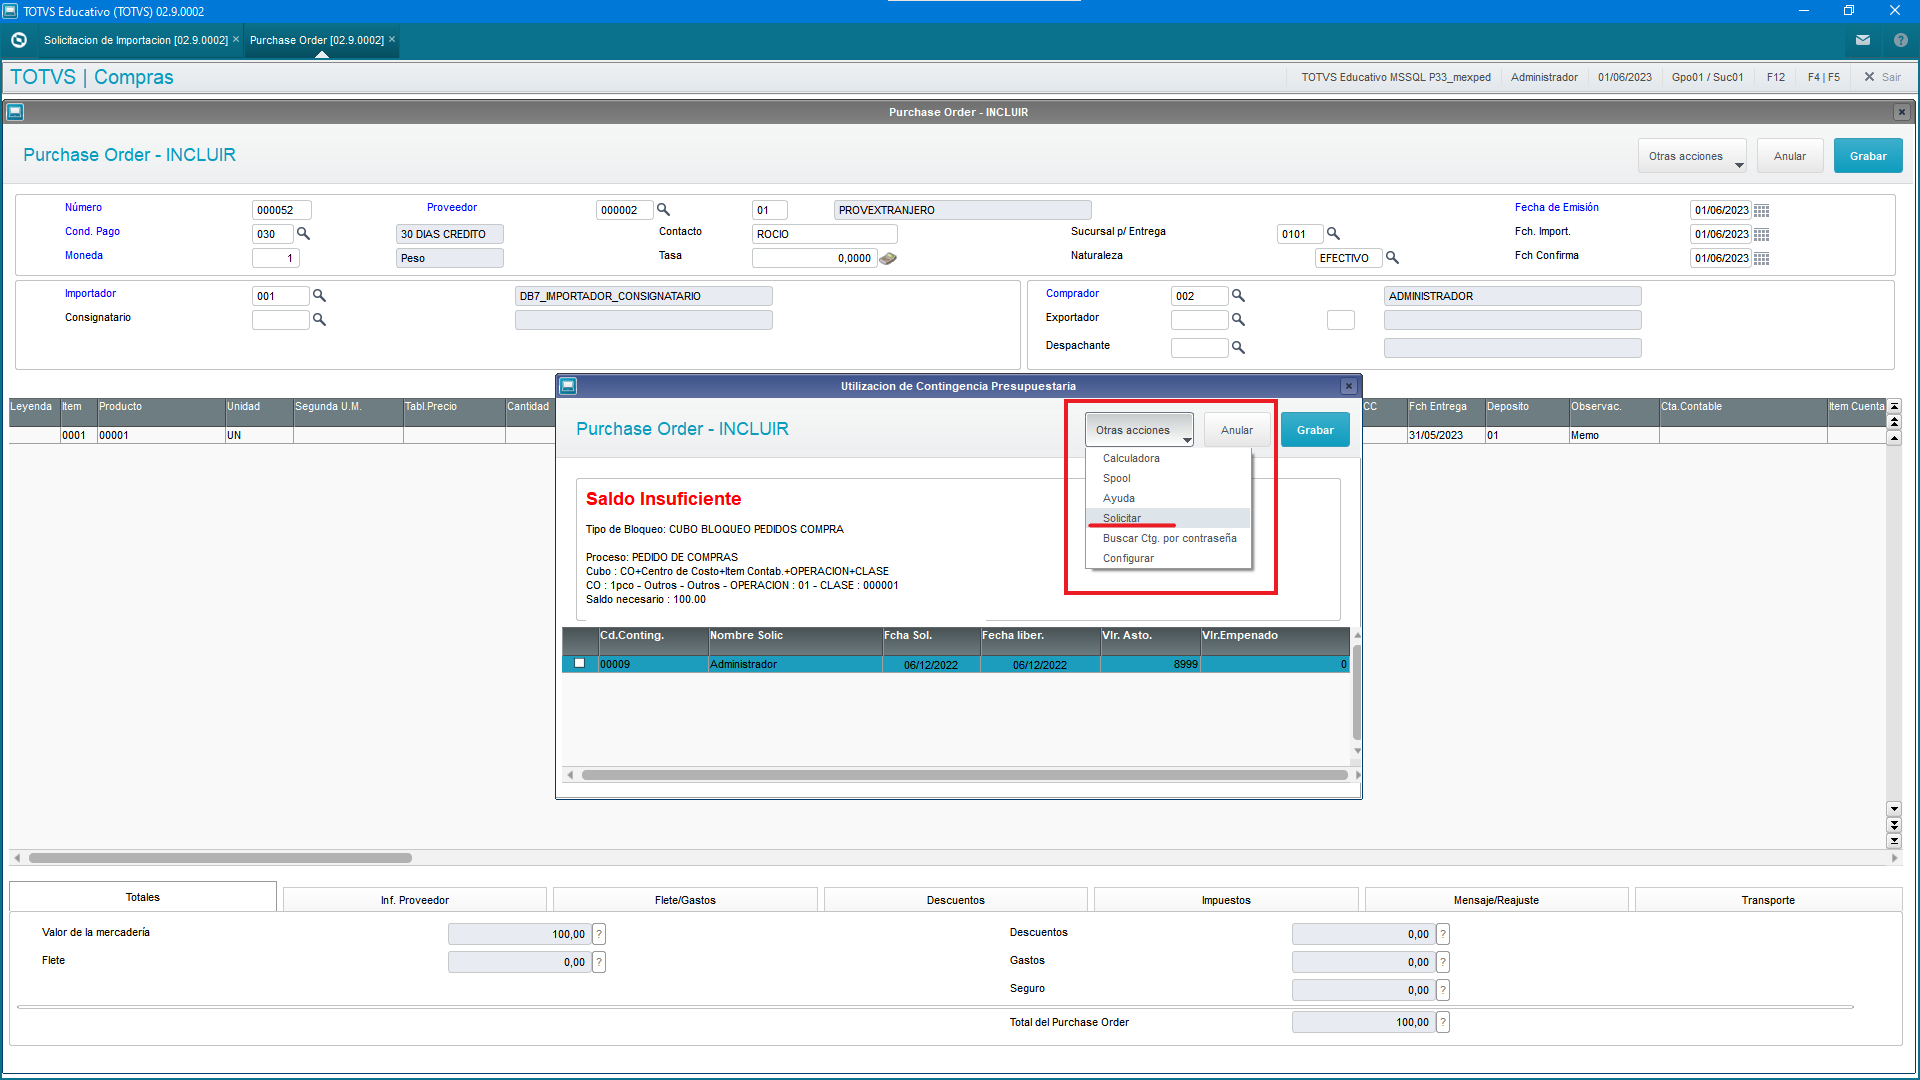Open the Tasa currency icon

(x=888, y=258)
